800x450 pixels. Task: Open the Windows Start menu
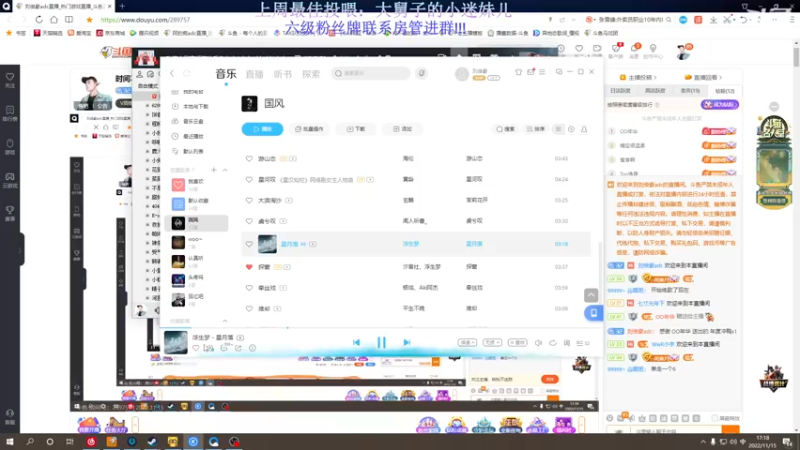(9, 442)
